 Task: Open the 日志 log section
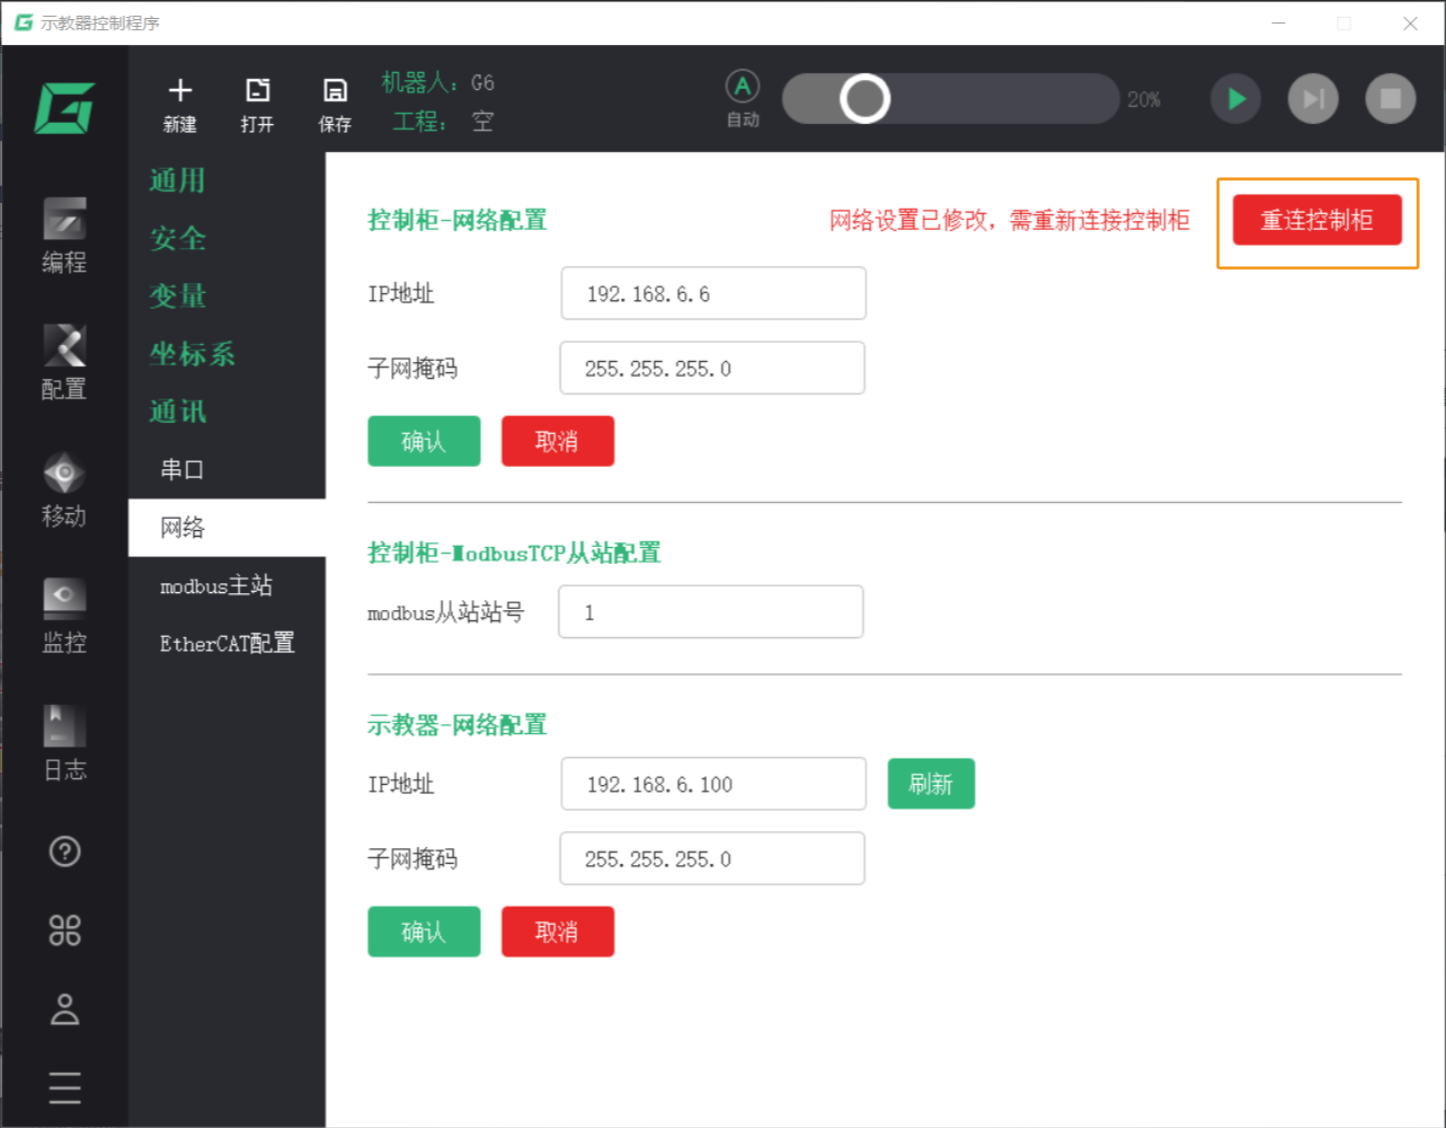point(64,744)
